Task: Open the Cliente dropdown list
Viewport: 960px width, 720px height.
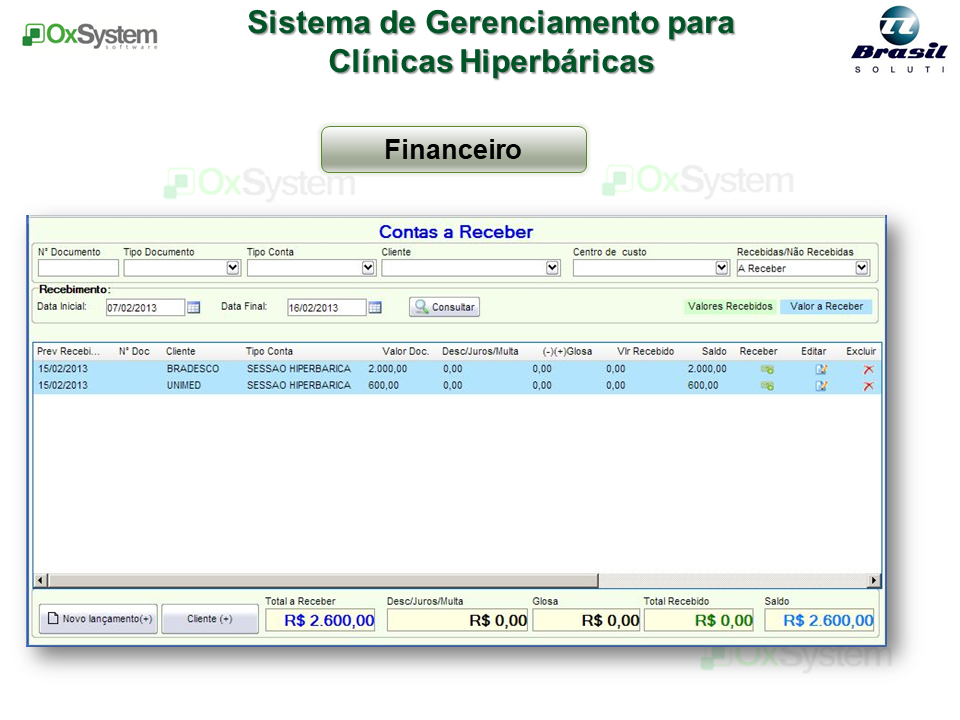Action: coord(552,268)
